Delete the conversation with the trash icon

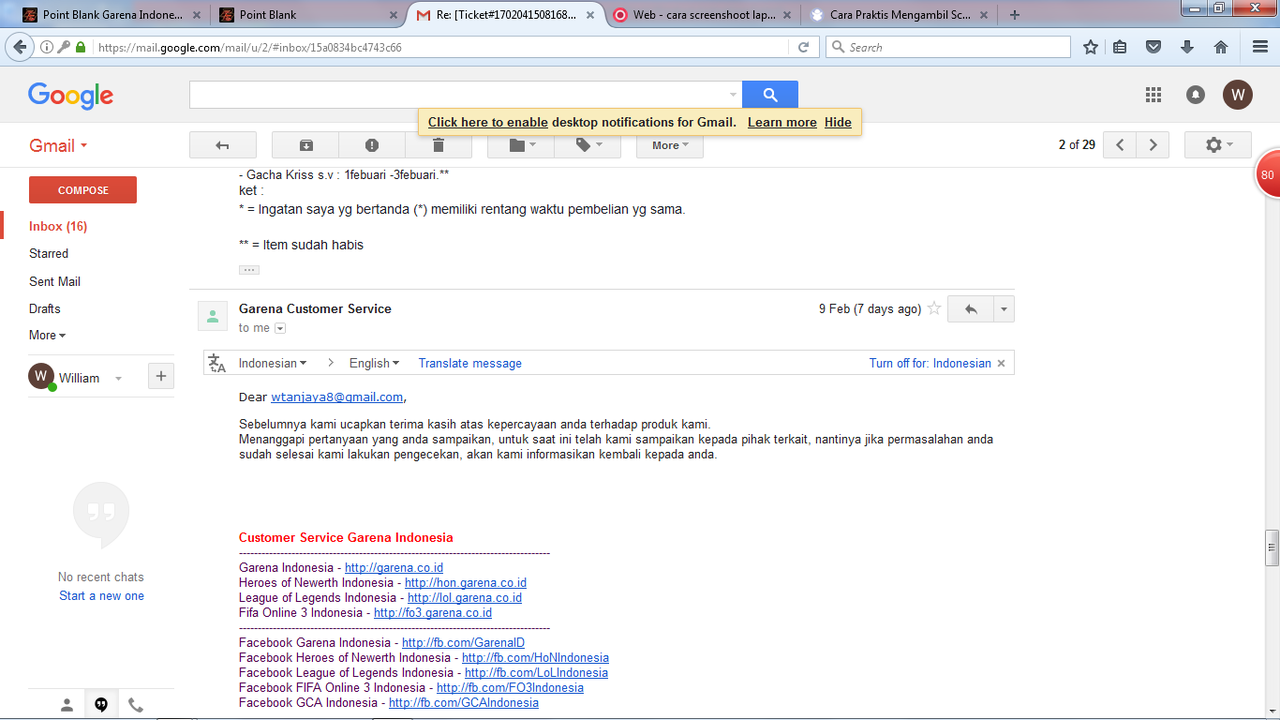pyautogui.click(x=438, y=145)
